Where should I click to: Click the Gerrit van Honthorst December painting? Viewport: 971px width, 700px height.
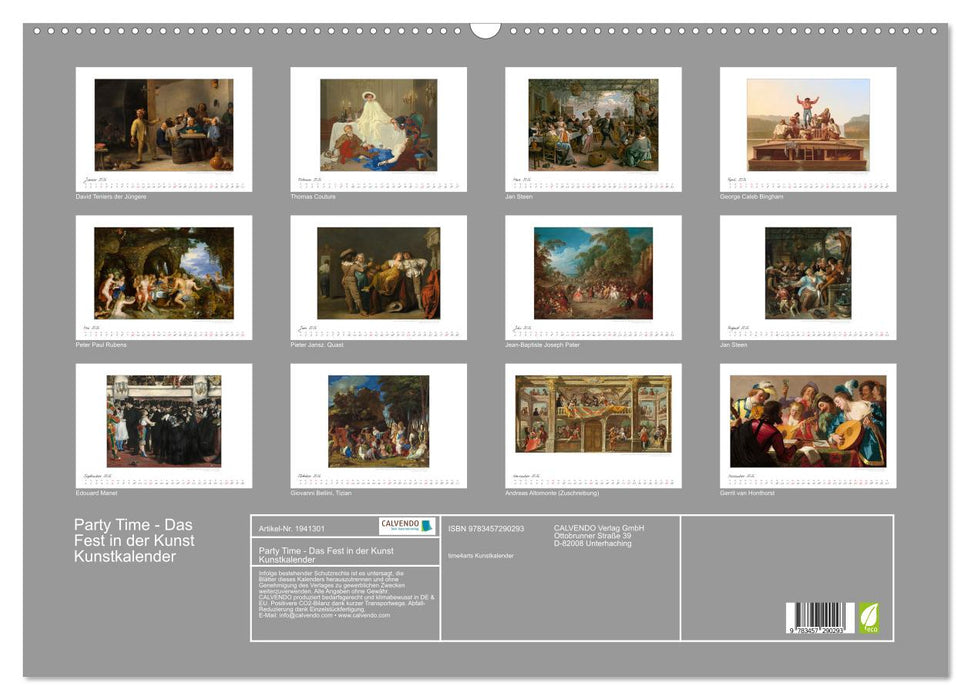800,420
